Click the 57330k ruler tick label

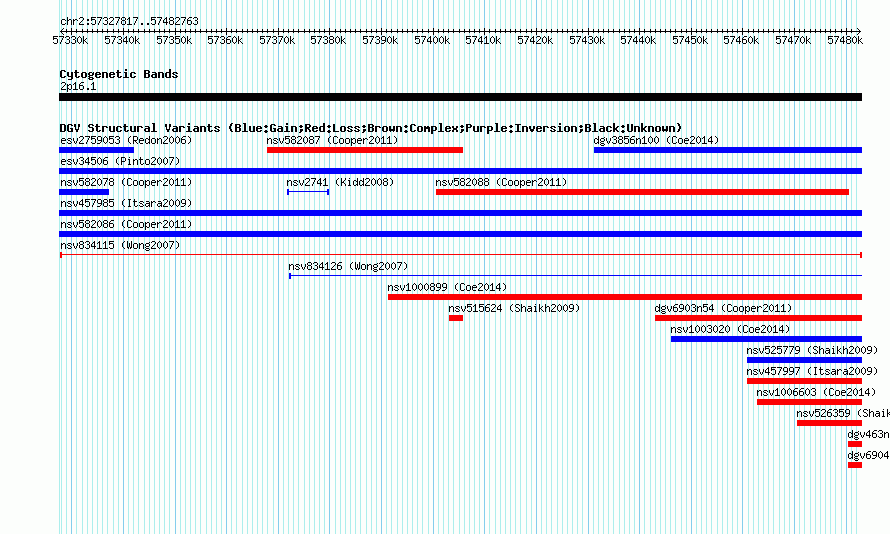click(x=70, y=40)
